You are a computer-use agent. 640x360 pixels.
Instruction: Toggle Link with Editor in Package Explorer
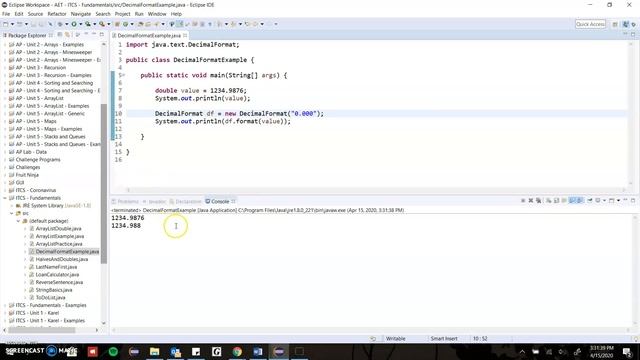(x=67, y=35)
